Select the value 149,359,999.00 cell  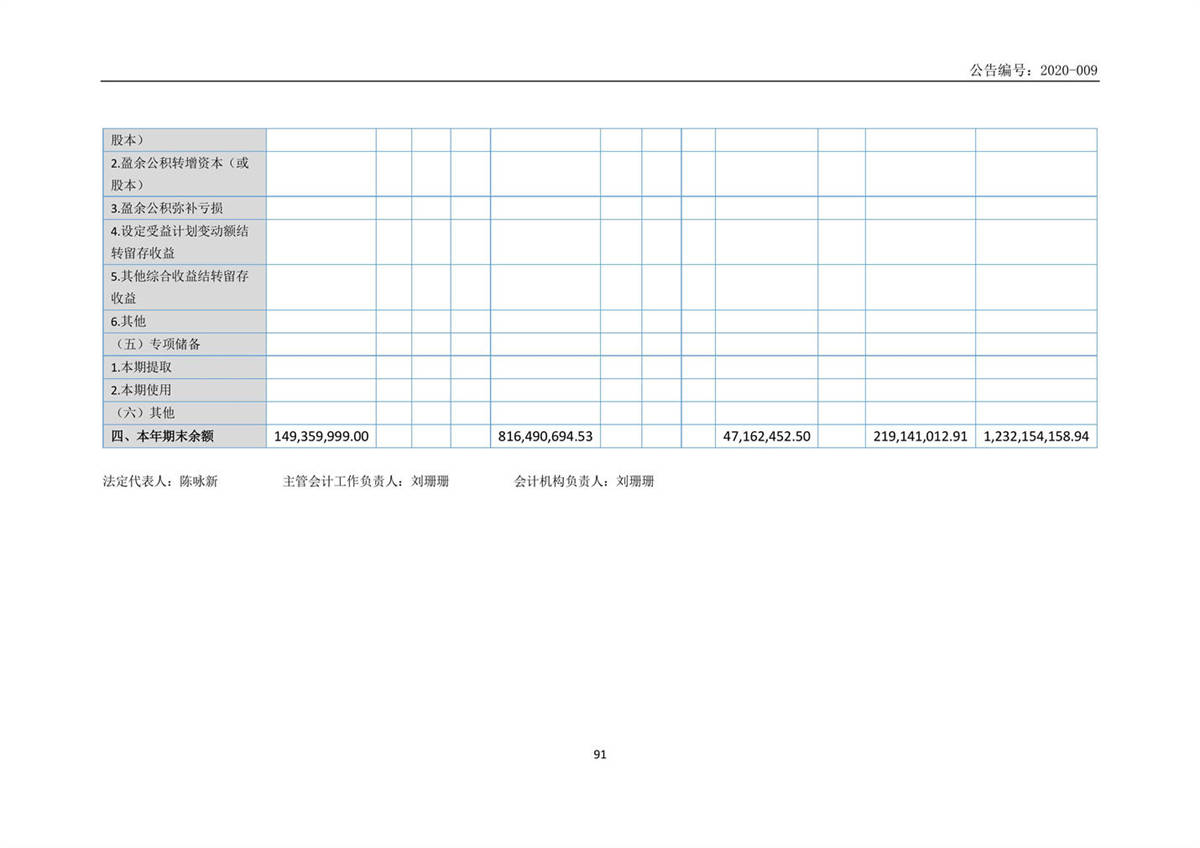coord(321,436)
